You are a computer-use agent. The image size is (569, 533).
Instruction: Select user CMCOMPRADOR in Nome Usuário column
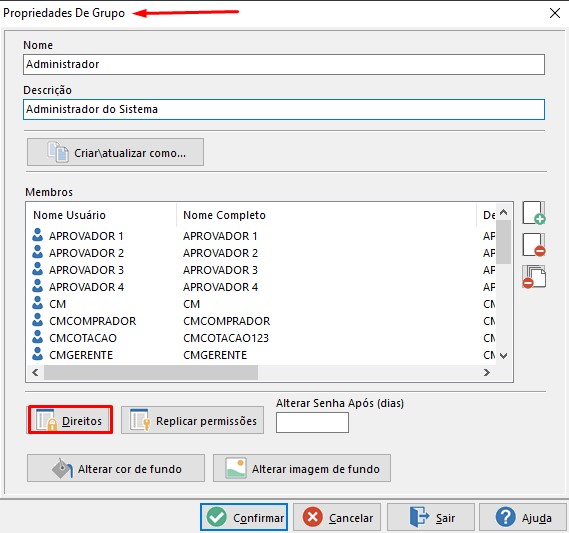(x=93, y=321)
